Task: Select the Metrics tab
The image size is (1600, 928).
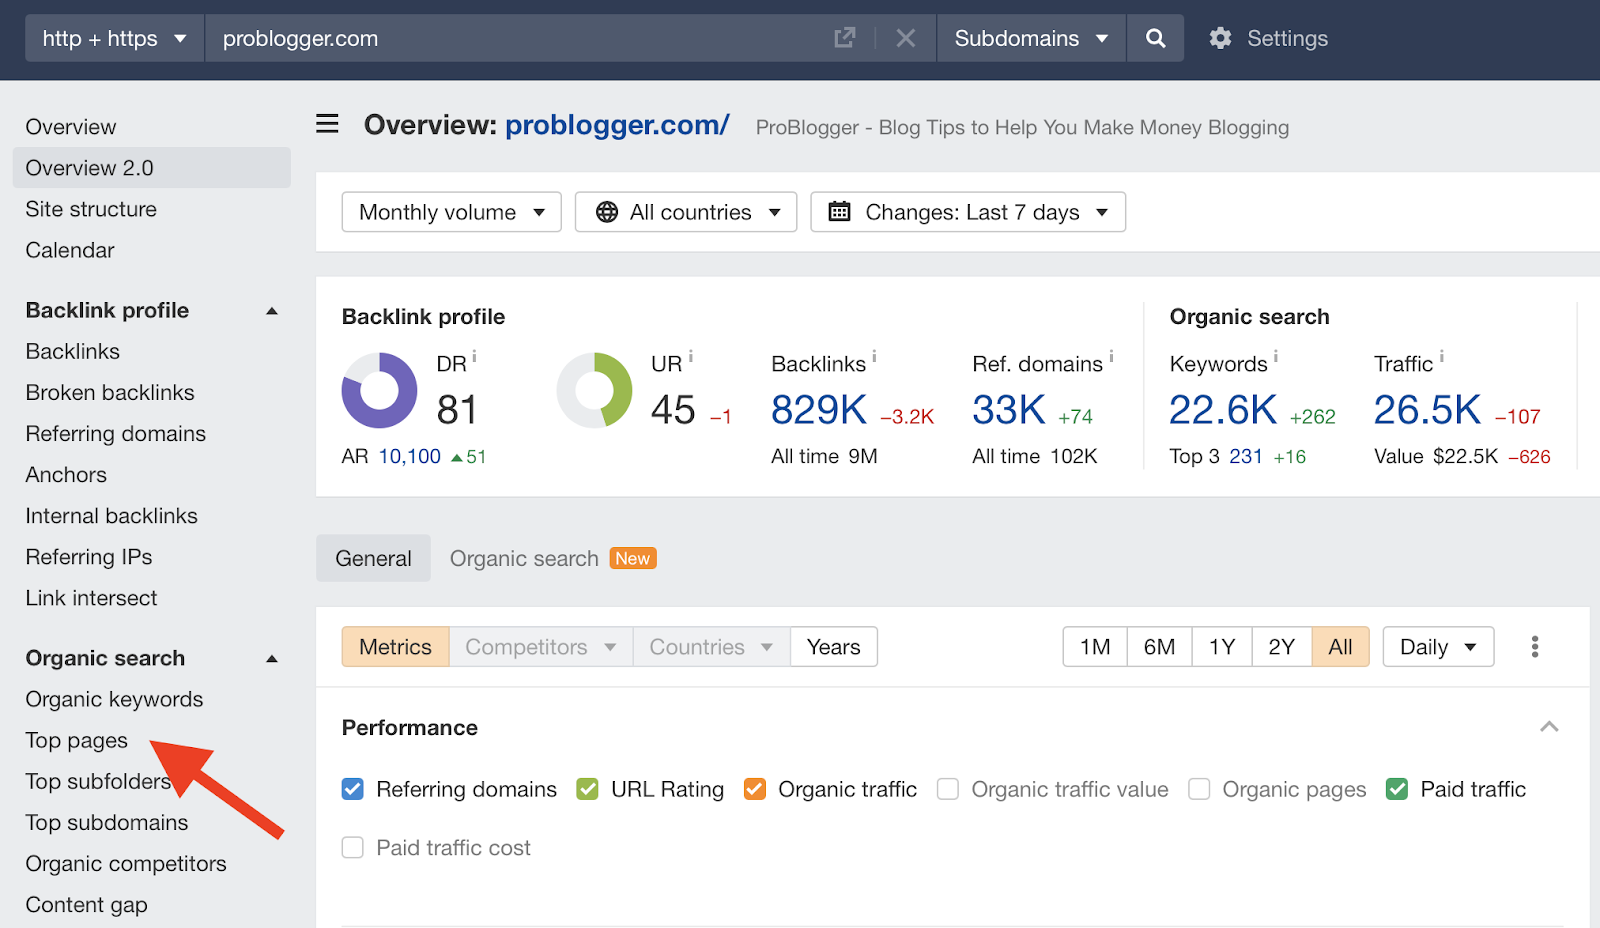Action: click(x=396, y=647)
